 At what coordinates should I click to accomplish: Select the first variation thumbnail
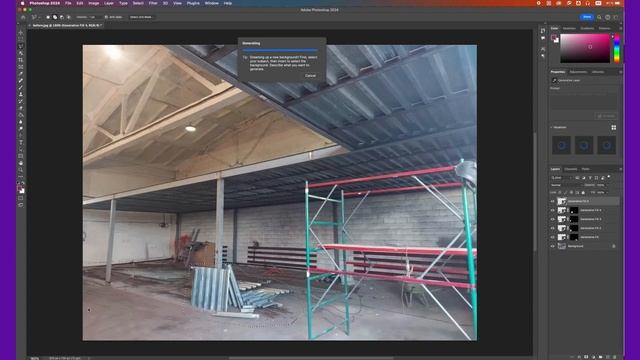(561, 145)
